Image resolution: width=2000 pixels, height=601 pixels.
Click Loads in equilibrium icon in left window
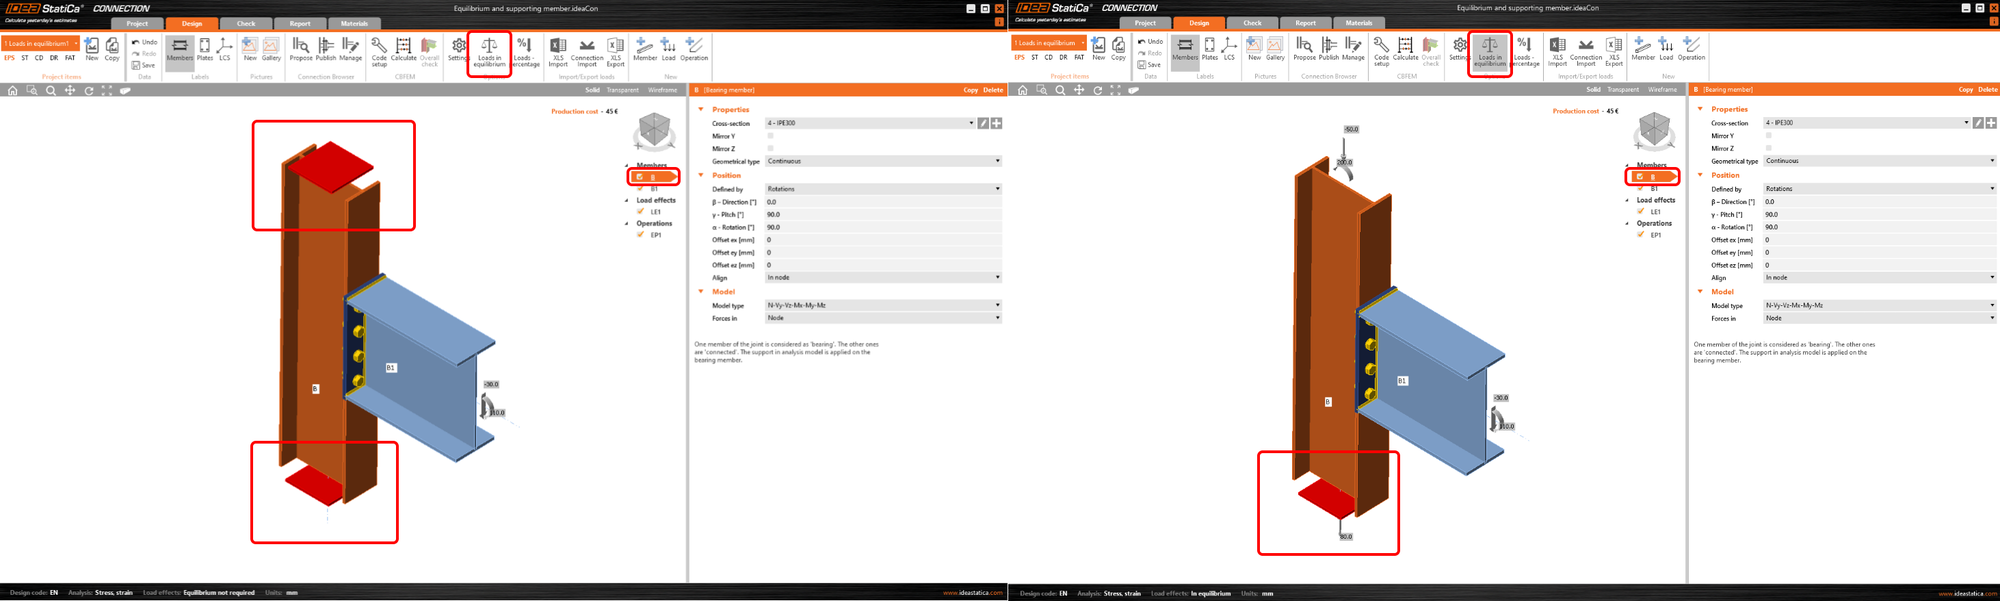(x=489, y=50)
